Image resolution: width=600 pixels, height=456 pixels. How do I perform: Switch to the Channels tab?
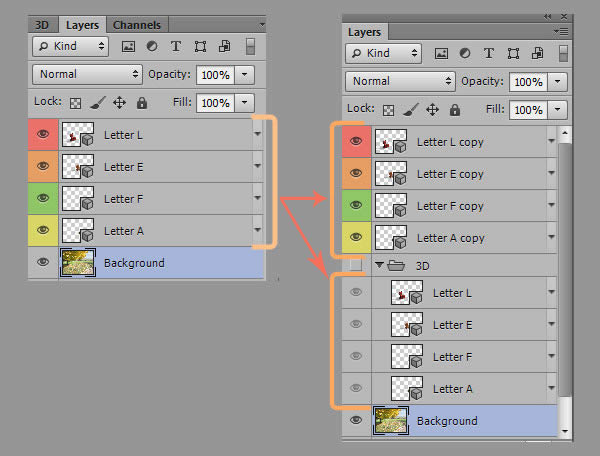[137, 24]
